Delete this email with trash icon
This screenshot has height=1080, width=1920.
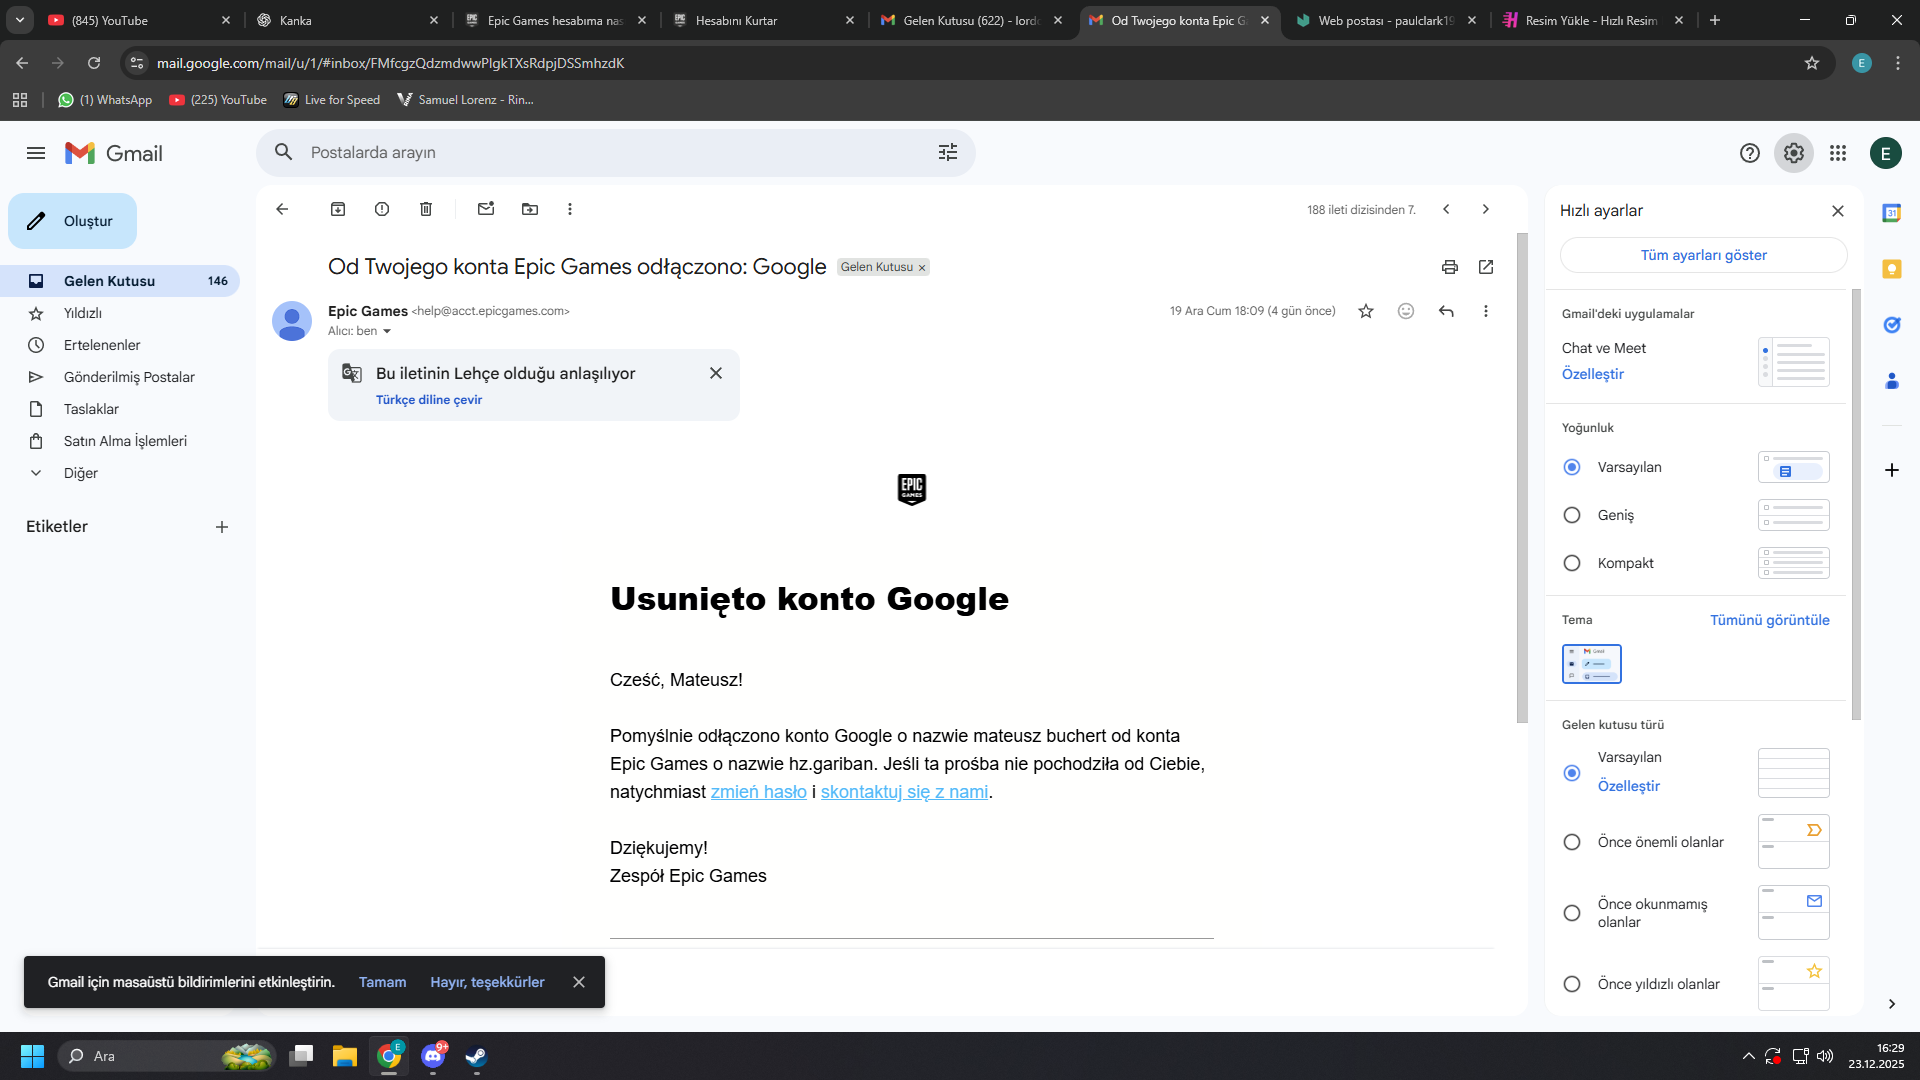[x=426, y=209]
